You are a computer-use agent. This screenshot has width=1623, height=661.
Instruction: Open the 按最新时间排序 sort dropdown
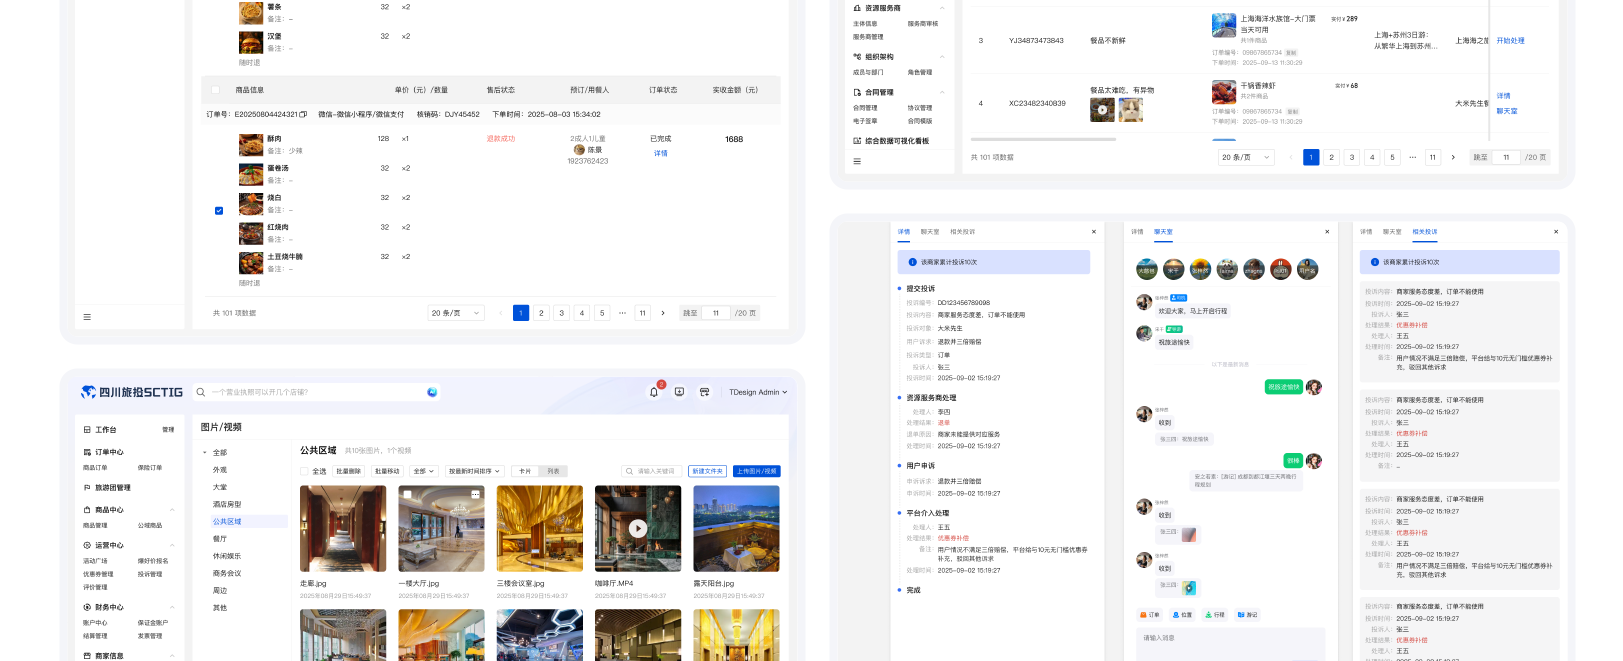(474, 471)
